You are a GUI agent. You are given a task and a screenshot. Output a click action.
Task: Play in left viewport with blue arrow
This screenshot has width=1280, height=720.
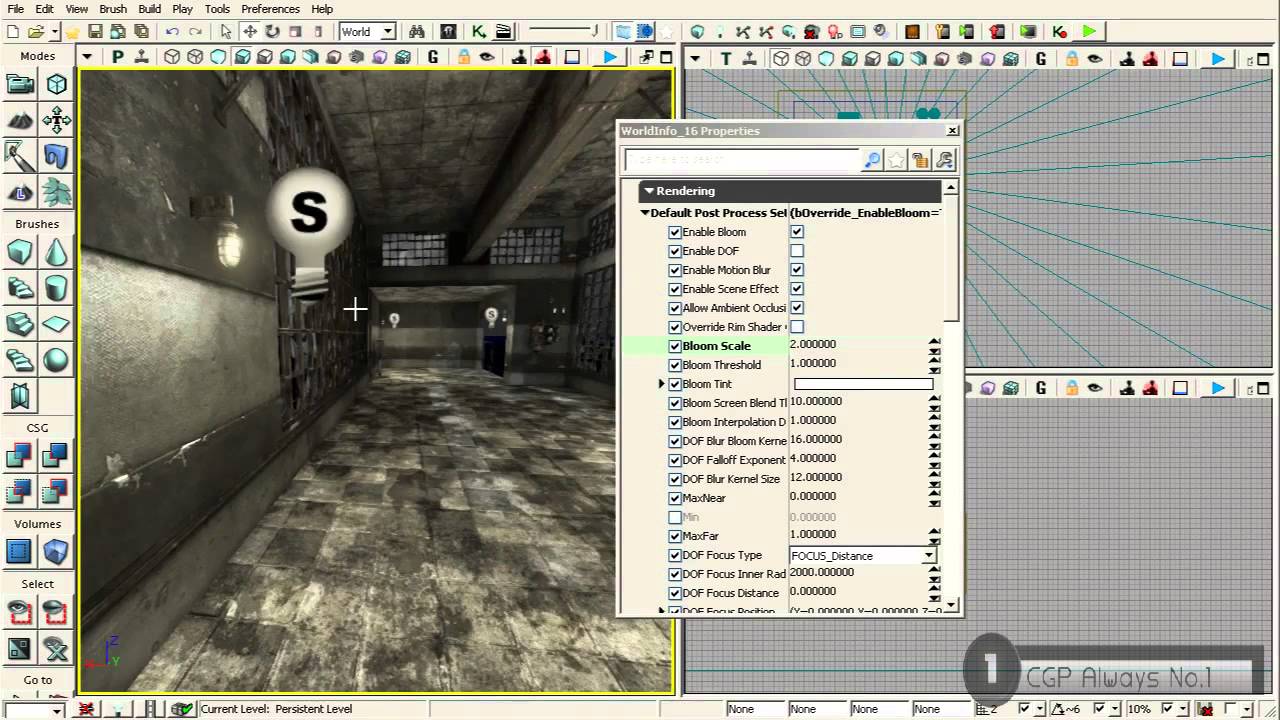click(609, 58)
